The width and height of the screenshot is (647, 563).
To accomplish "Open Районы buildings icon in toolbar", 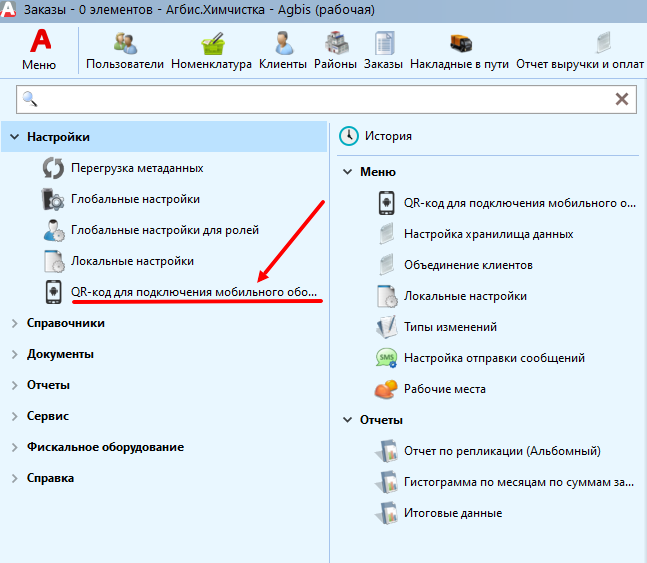I will pyautogui.click(x=336, y=43).
